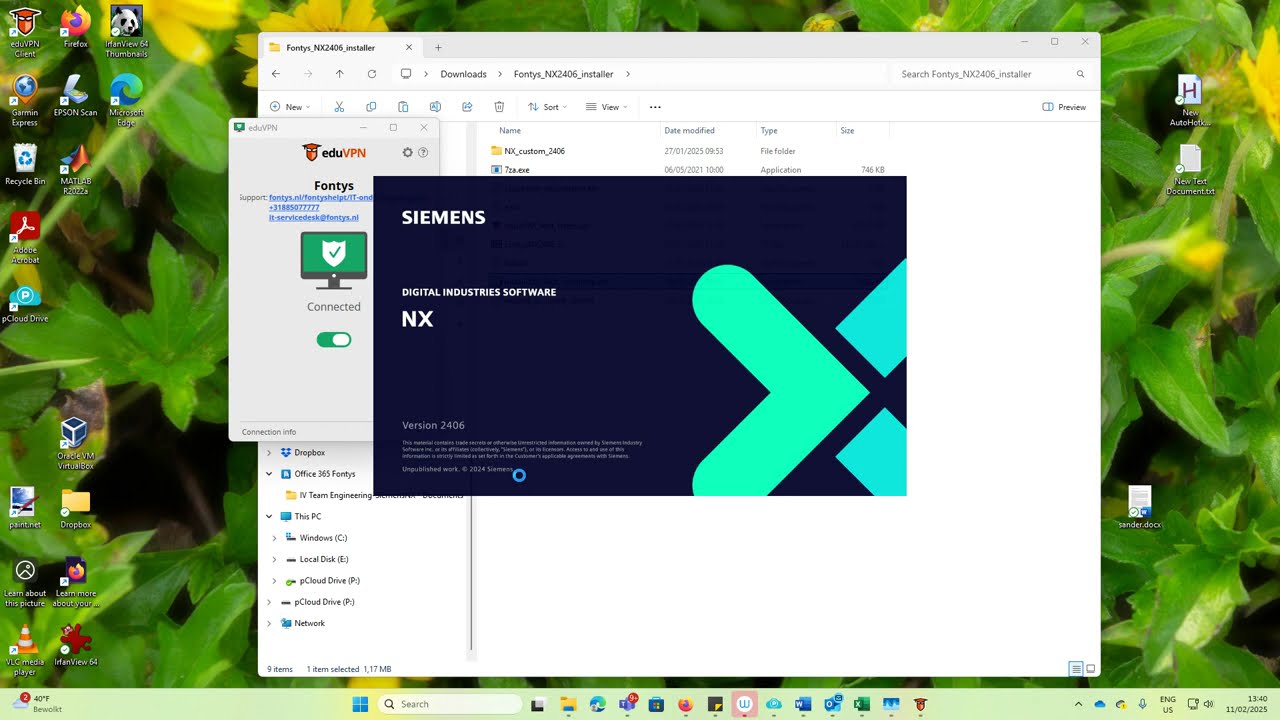The image size is (1280, 720).
Task: Select pCloud Drive (P:) under This PC
Action: click(x=329, y=580)
